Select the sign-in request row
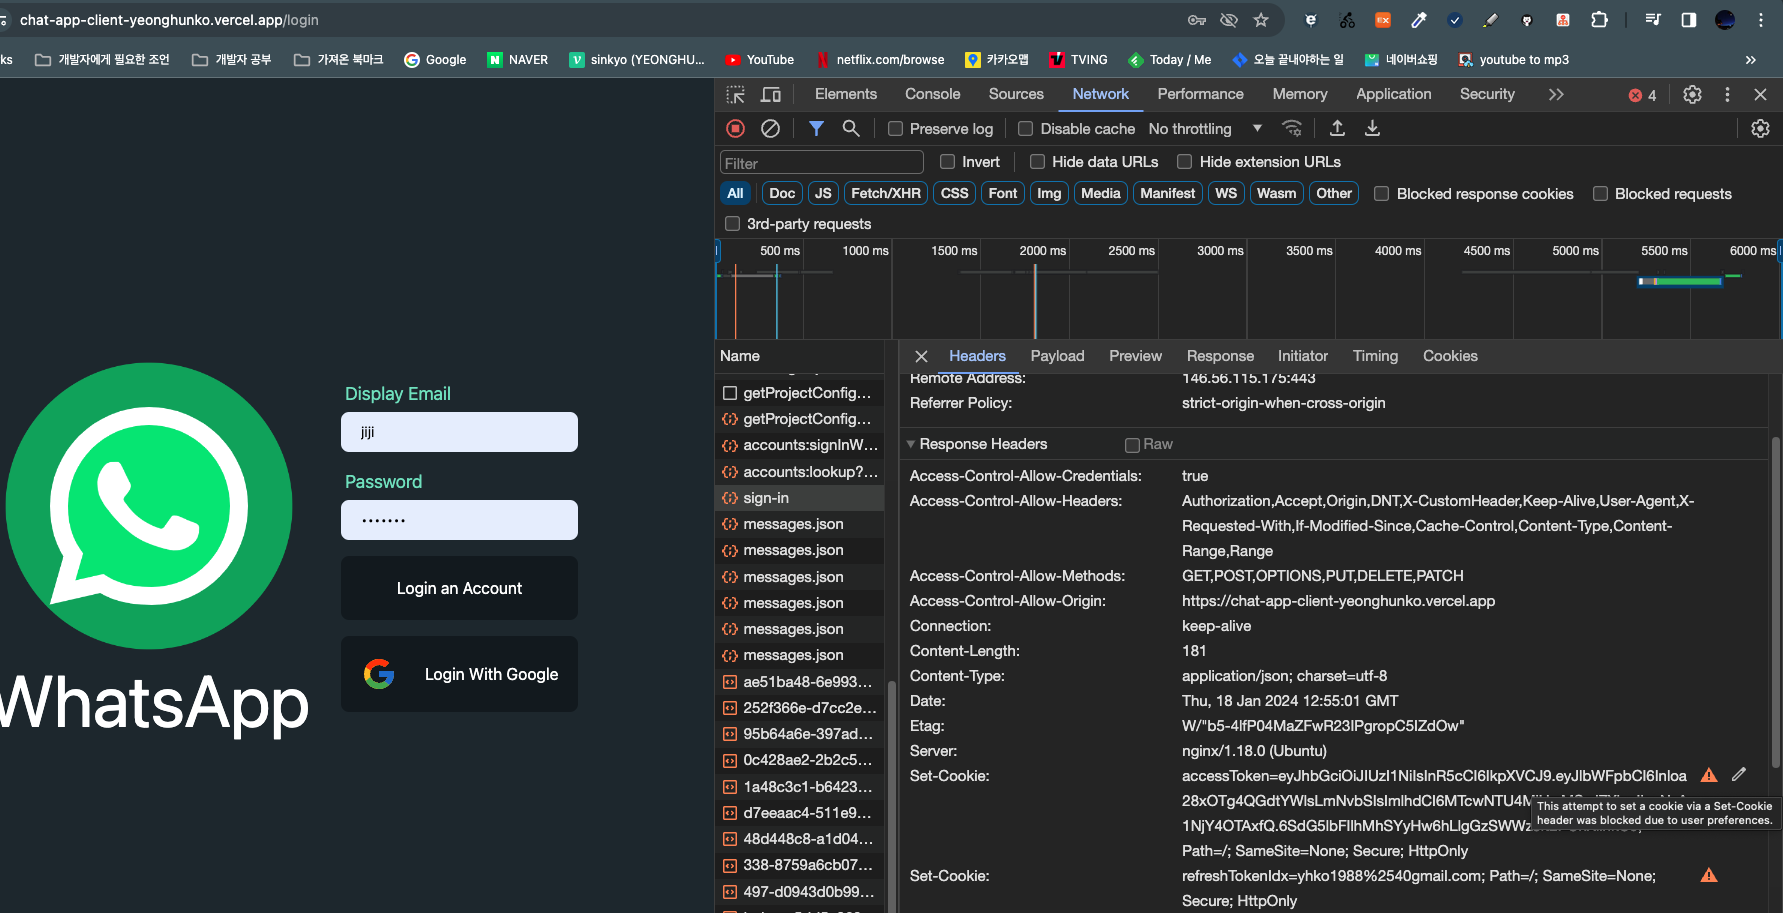This screenshot has height=913, width=1783. (x=800, y=498)
